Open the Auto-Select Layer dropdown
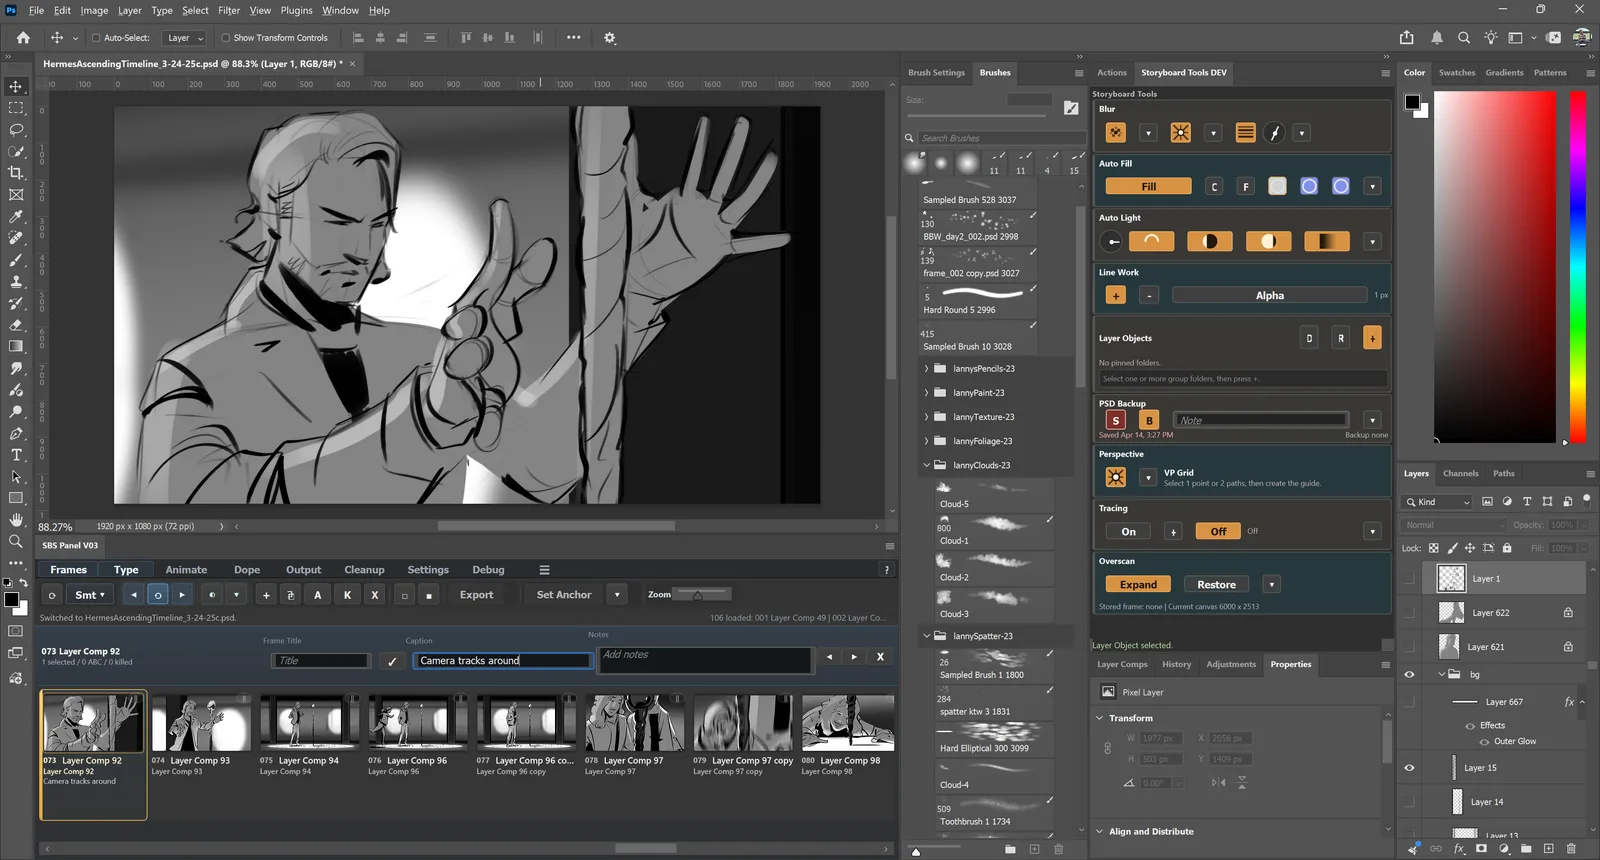Viewport: 1600px width, 860px height. tap(185, 38)
